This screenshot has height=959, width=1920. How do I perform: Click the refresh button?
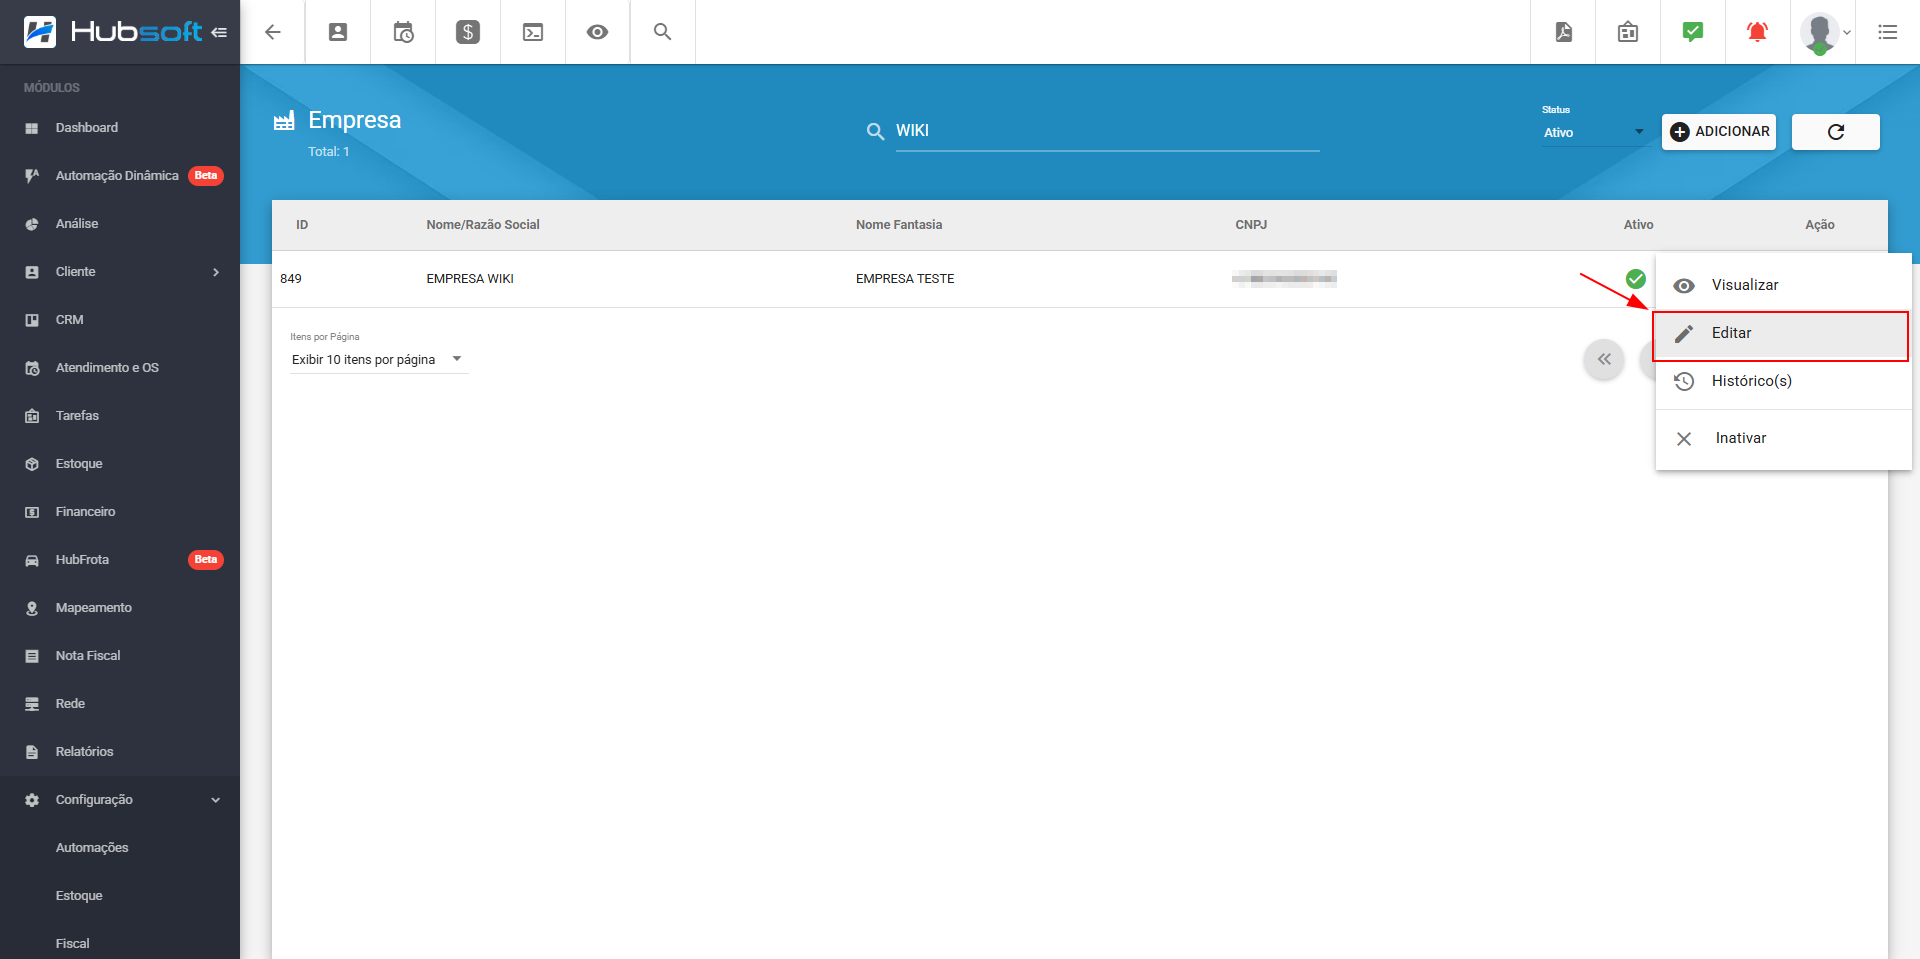[1836, 132]
